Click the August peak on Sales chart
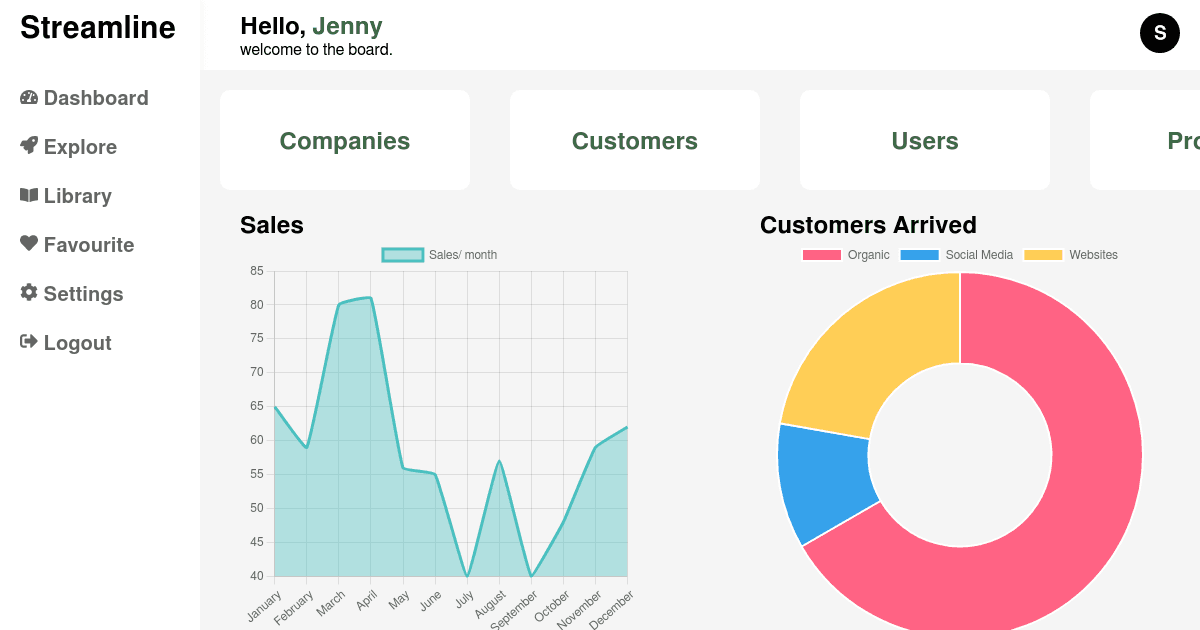 [x=499, y=461]
